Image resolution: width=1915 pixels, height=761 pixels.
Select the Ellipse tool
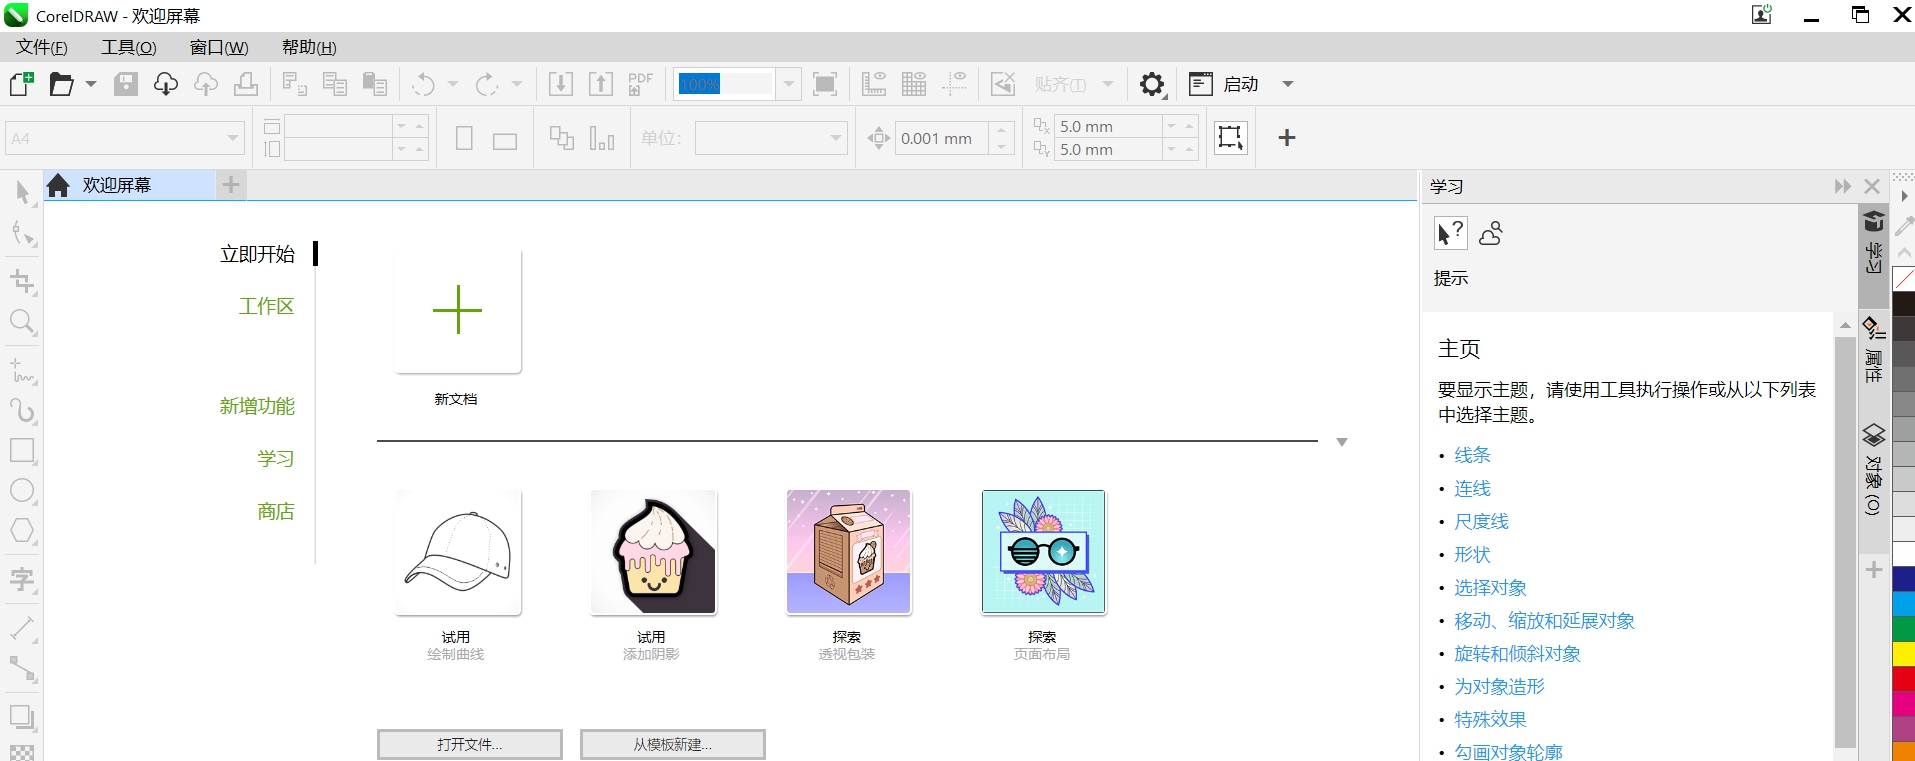(x=23, y=491)
